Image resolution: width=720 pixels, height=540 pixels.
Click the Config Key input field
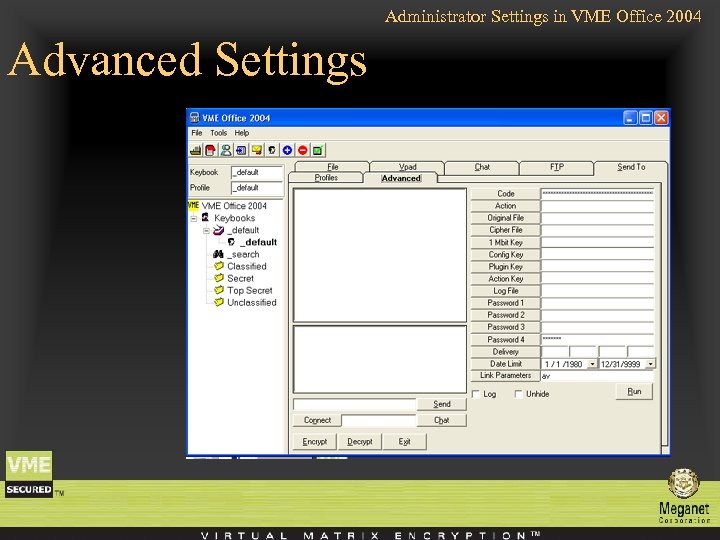click(597, 254)
